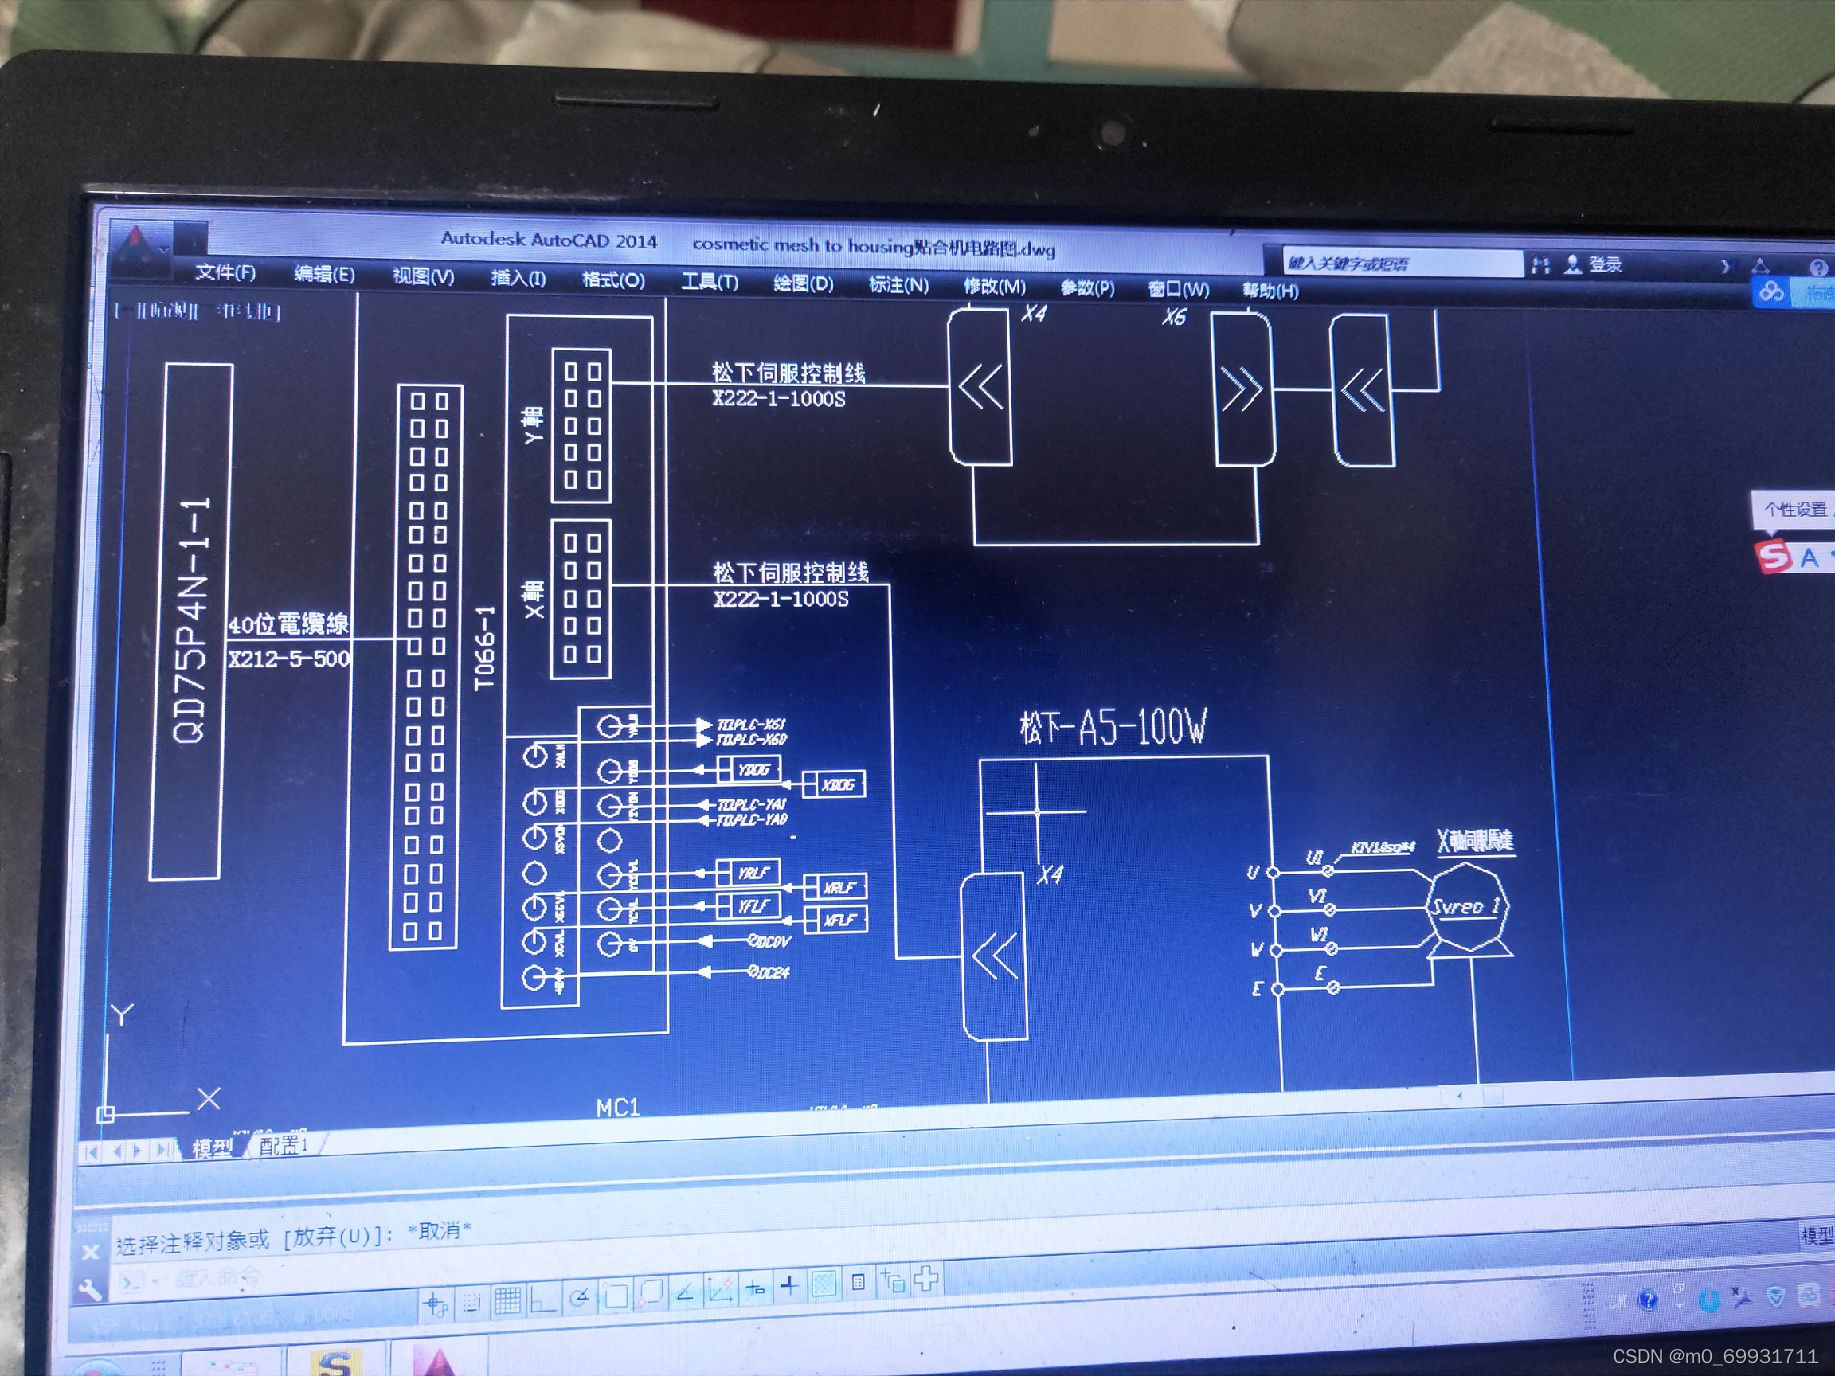Screen dimensions: 1835x1376
Task: Click the blue help tray icon
Action: tap(1648, 1300)
